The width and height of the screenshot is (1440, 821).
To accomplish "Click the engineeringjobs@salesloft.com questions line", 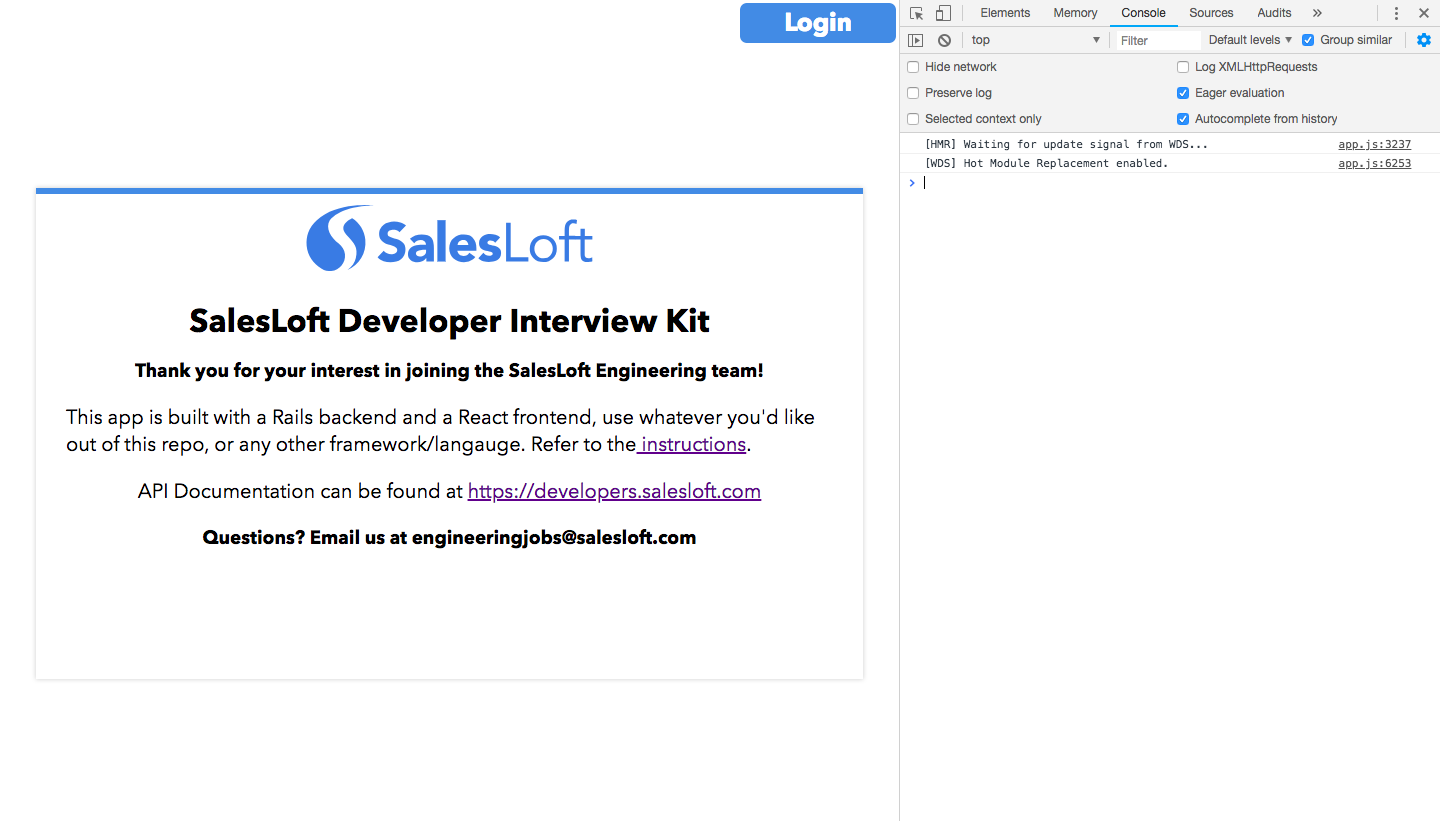I will click(x=449, y=537).
